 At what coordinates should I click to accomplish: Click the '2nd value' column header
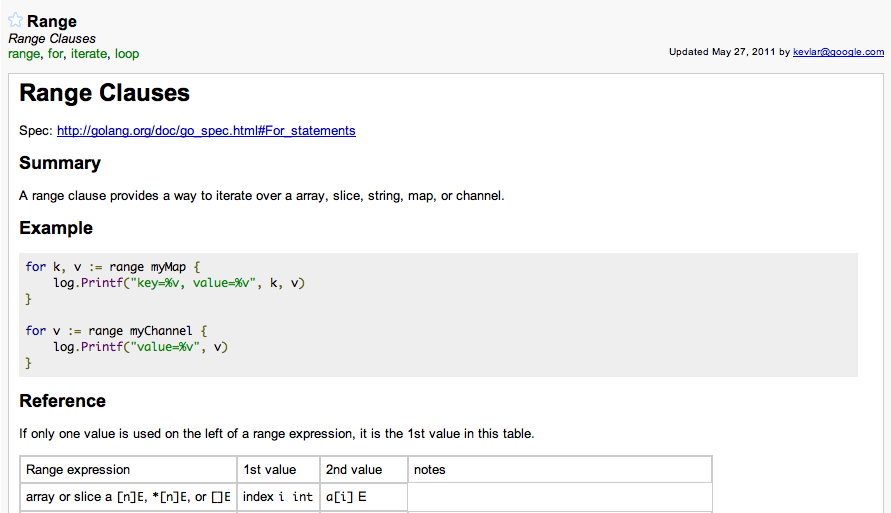(354, 469)
